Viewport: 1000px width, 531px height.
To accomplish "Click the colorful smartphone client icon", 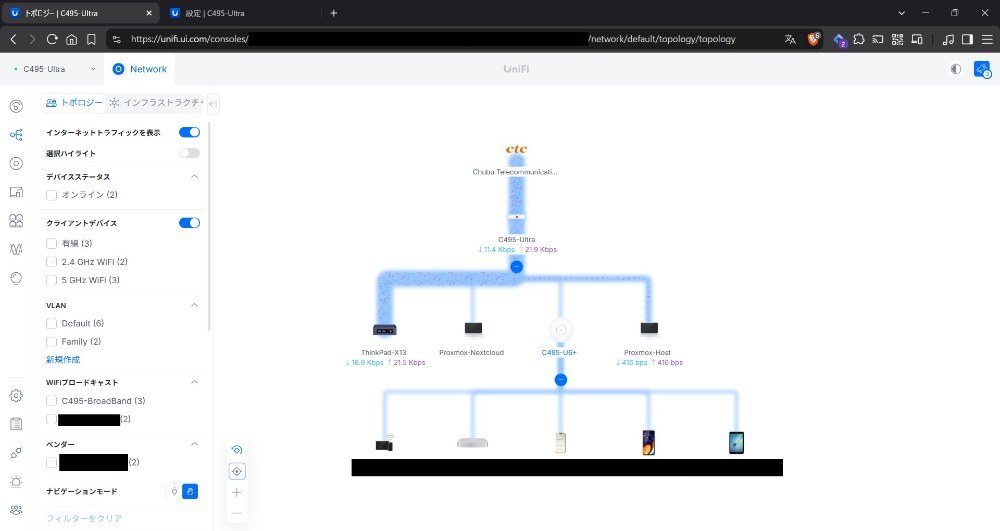I will (648, 442).
